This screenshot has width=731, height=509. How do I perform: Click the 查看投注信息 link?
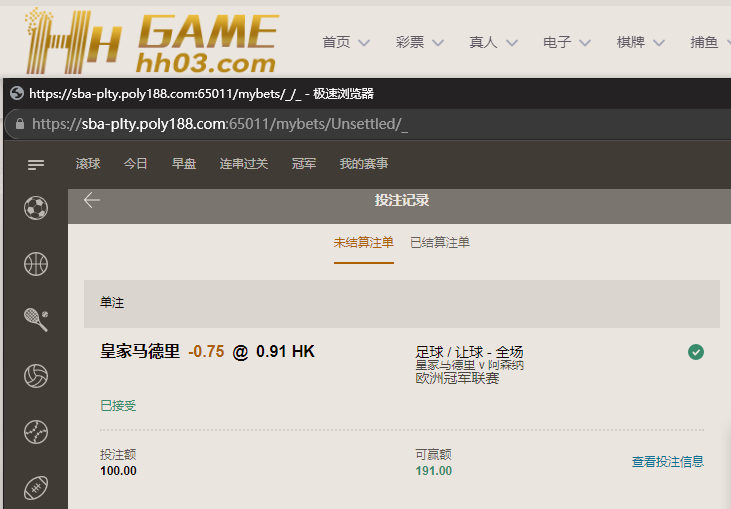click(667, 462)
